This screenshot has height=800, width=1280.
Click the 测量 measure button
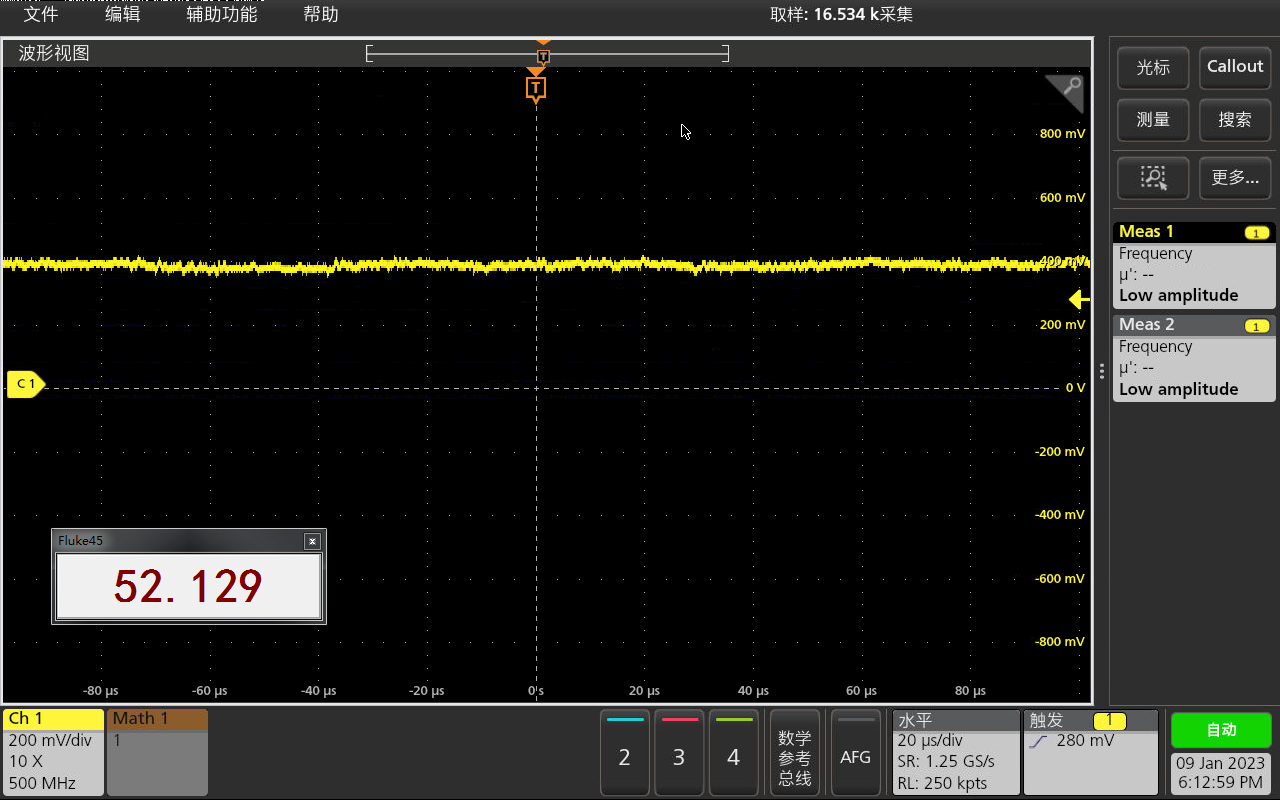pos(1153,119)
